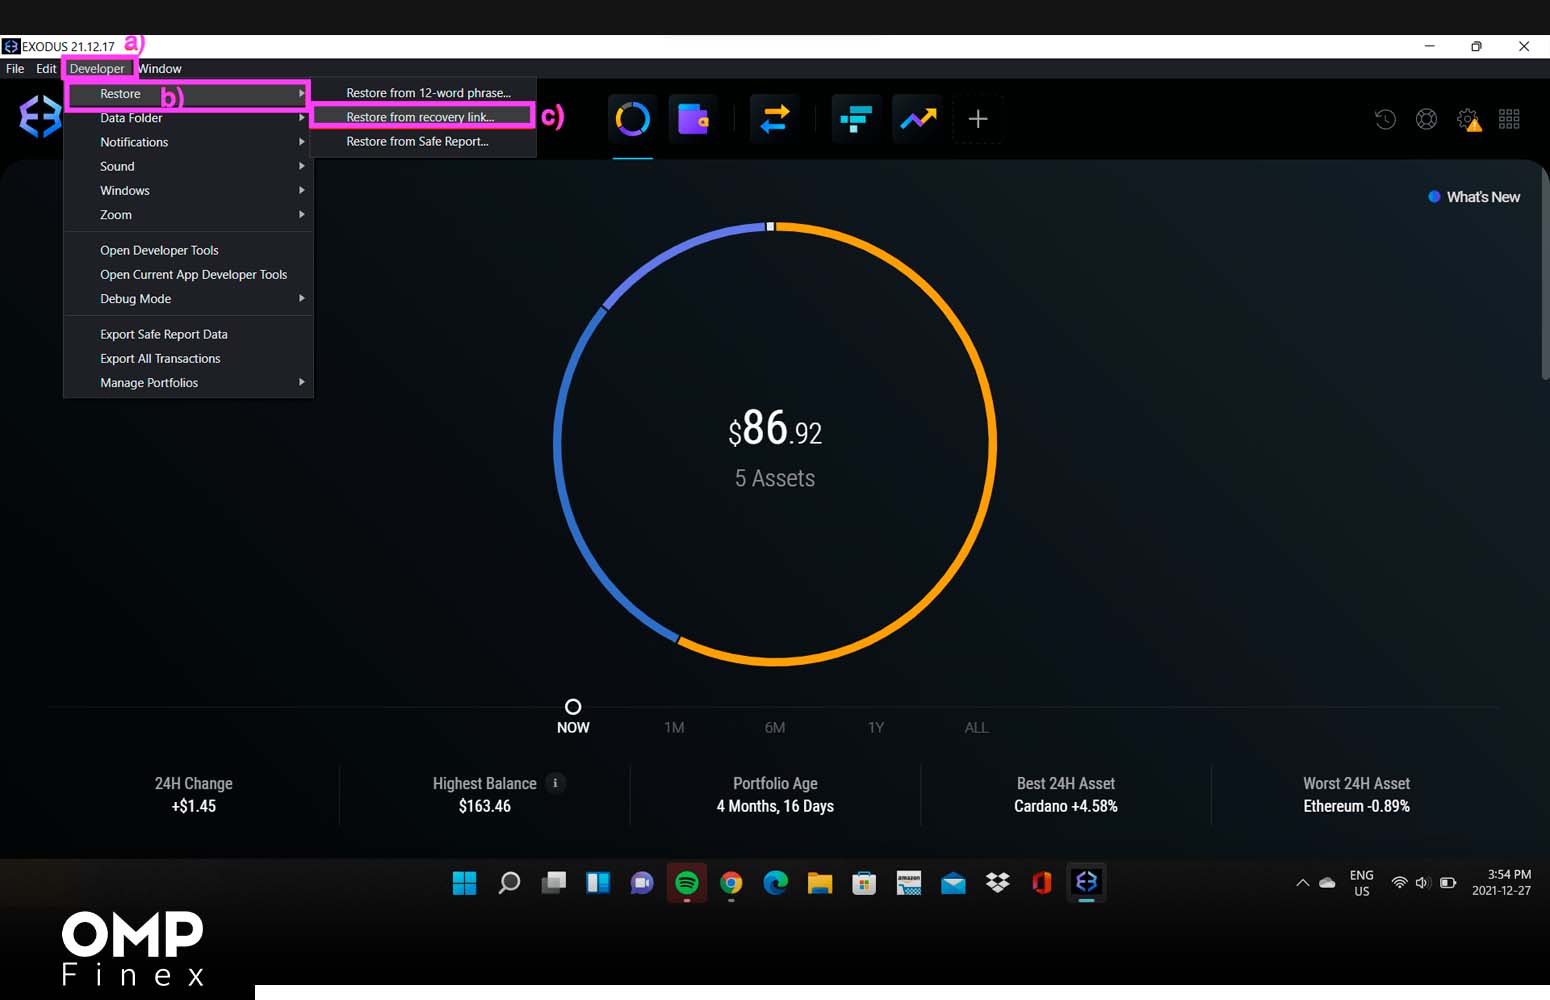Screen dimensions: 1550x1000
Task: Open the ENG US language indicator
Action: (1361, 883)
